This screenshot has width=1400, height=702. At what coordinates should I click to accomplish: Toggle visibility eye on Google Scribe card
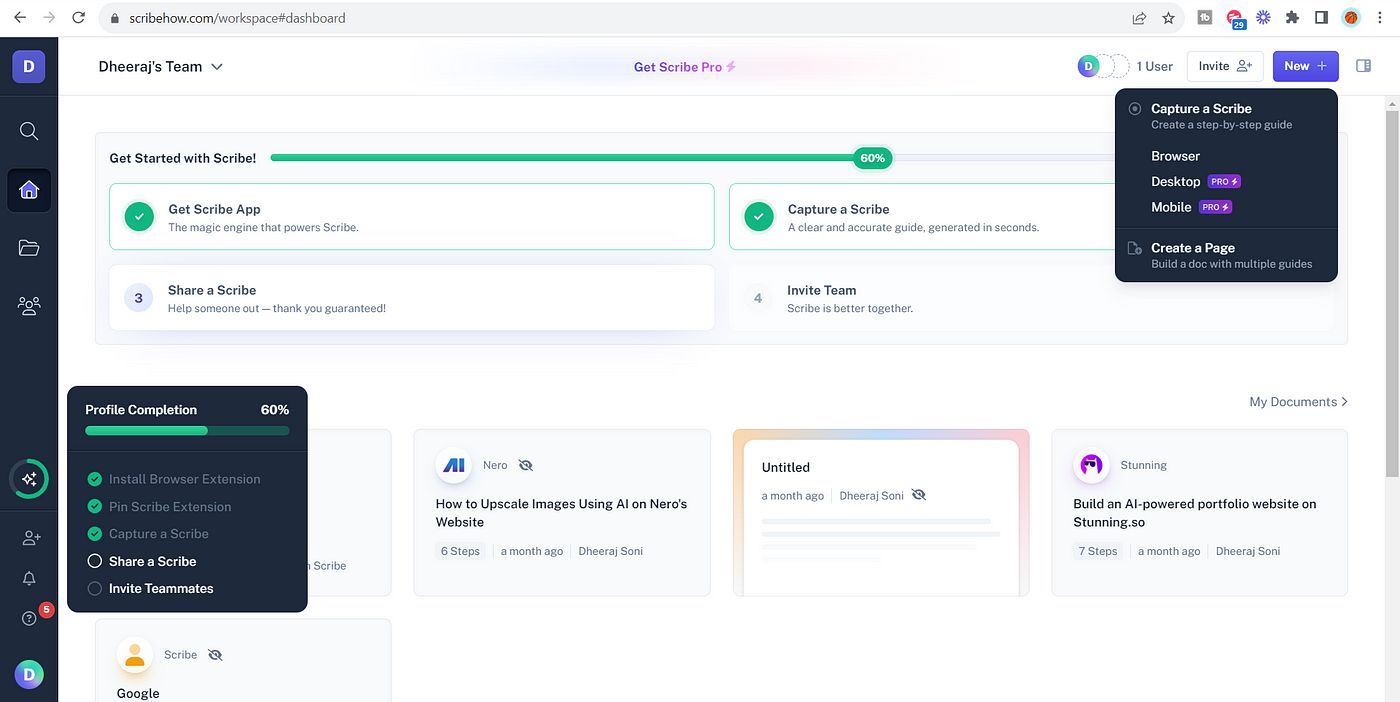tap(215, 655)
